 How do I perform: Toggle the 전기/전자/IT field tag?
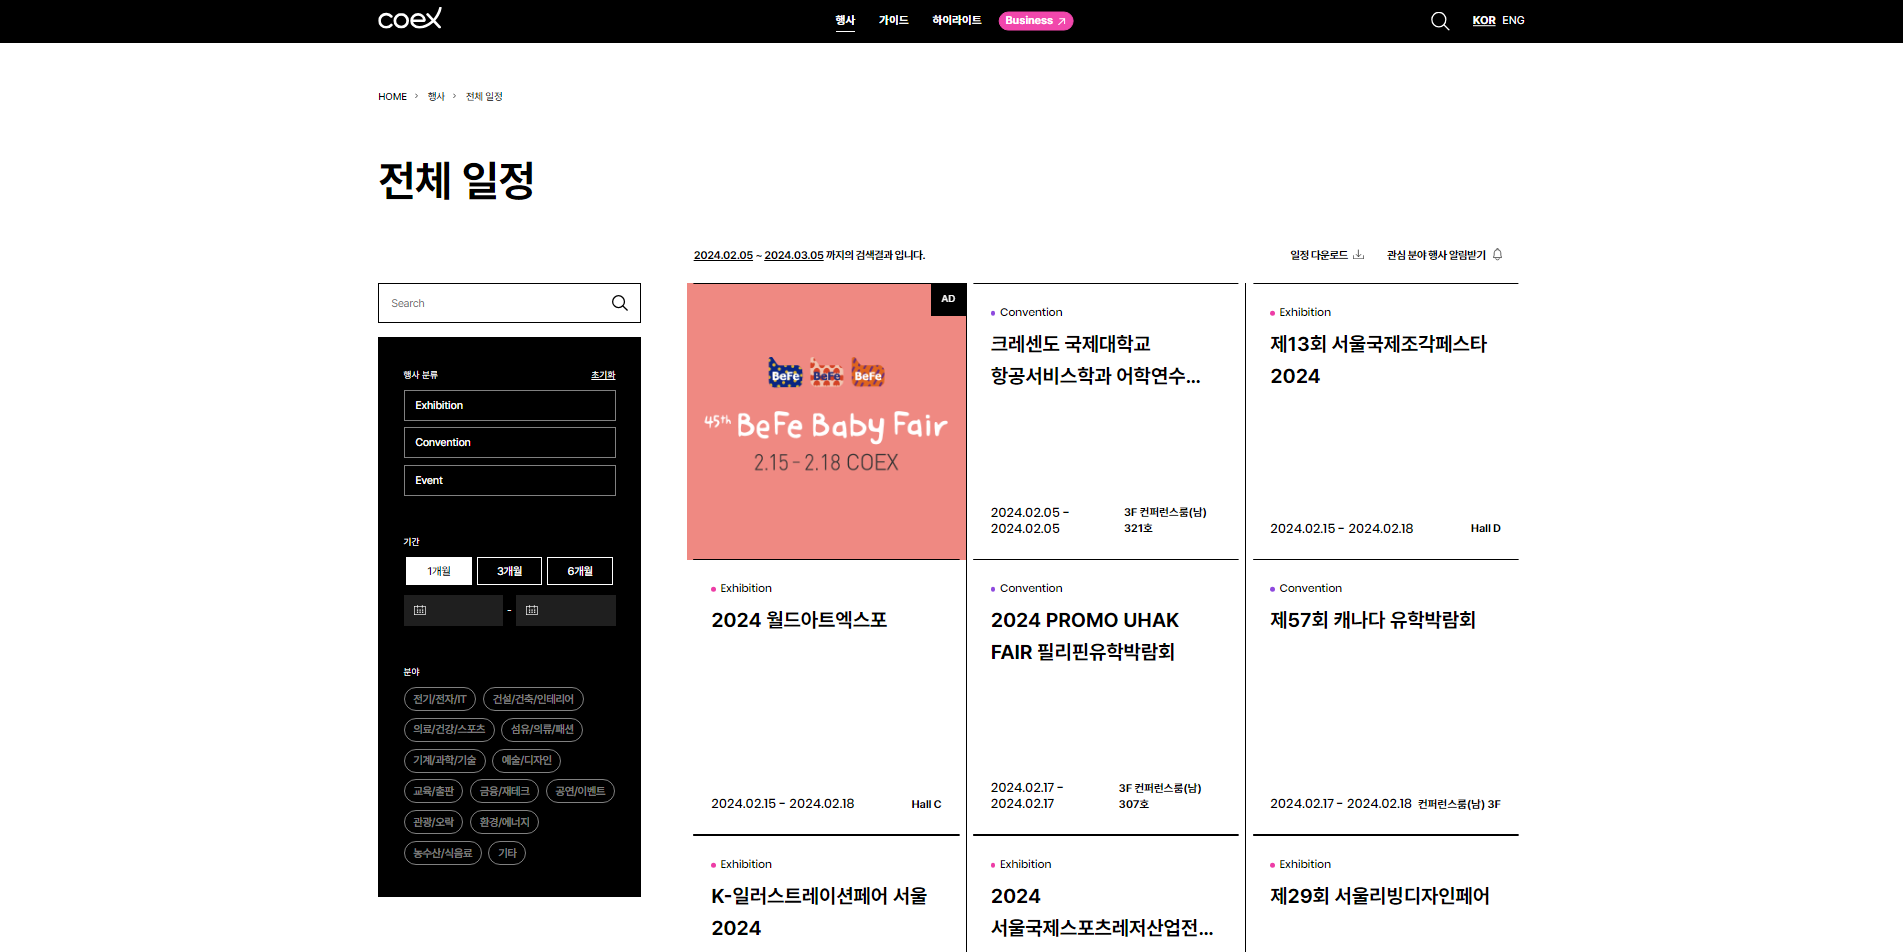[440, 699]
